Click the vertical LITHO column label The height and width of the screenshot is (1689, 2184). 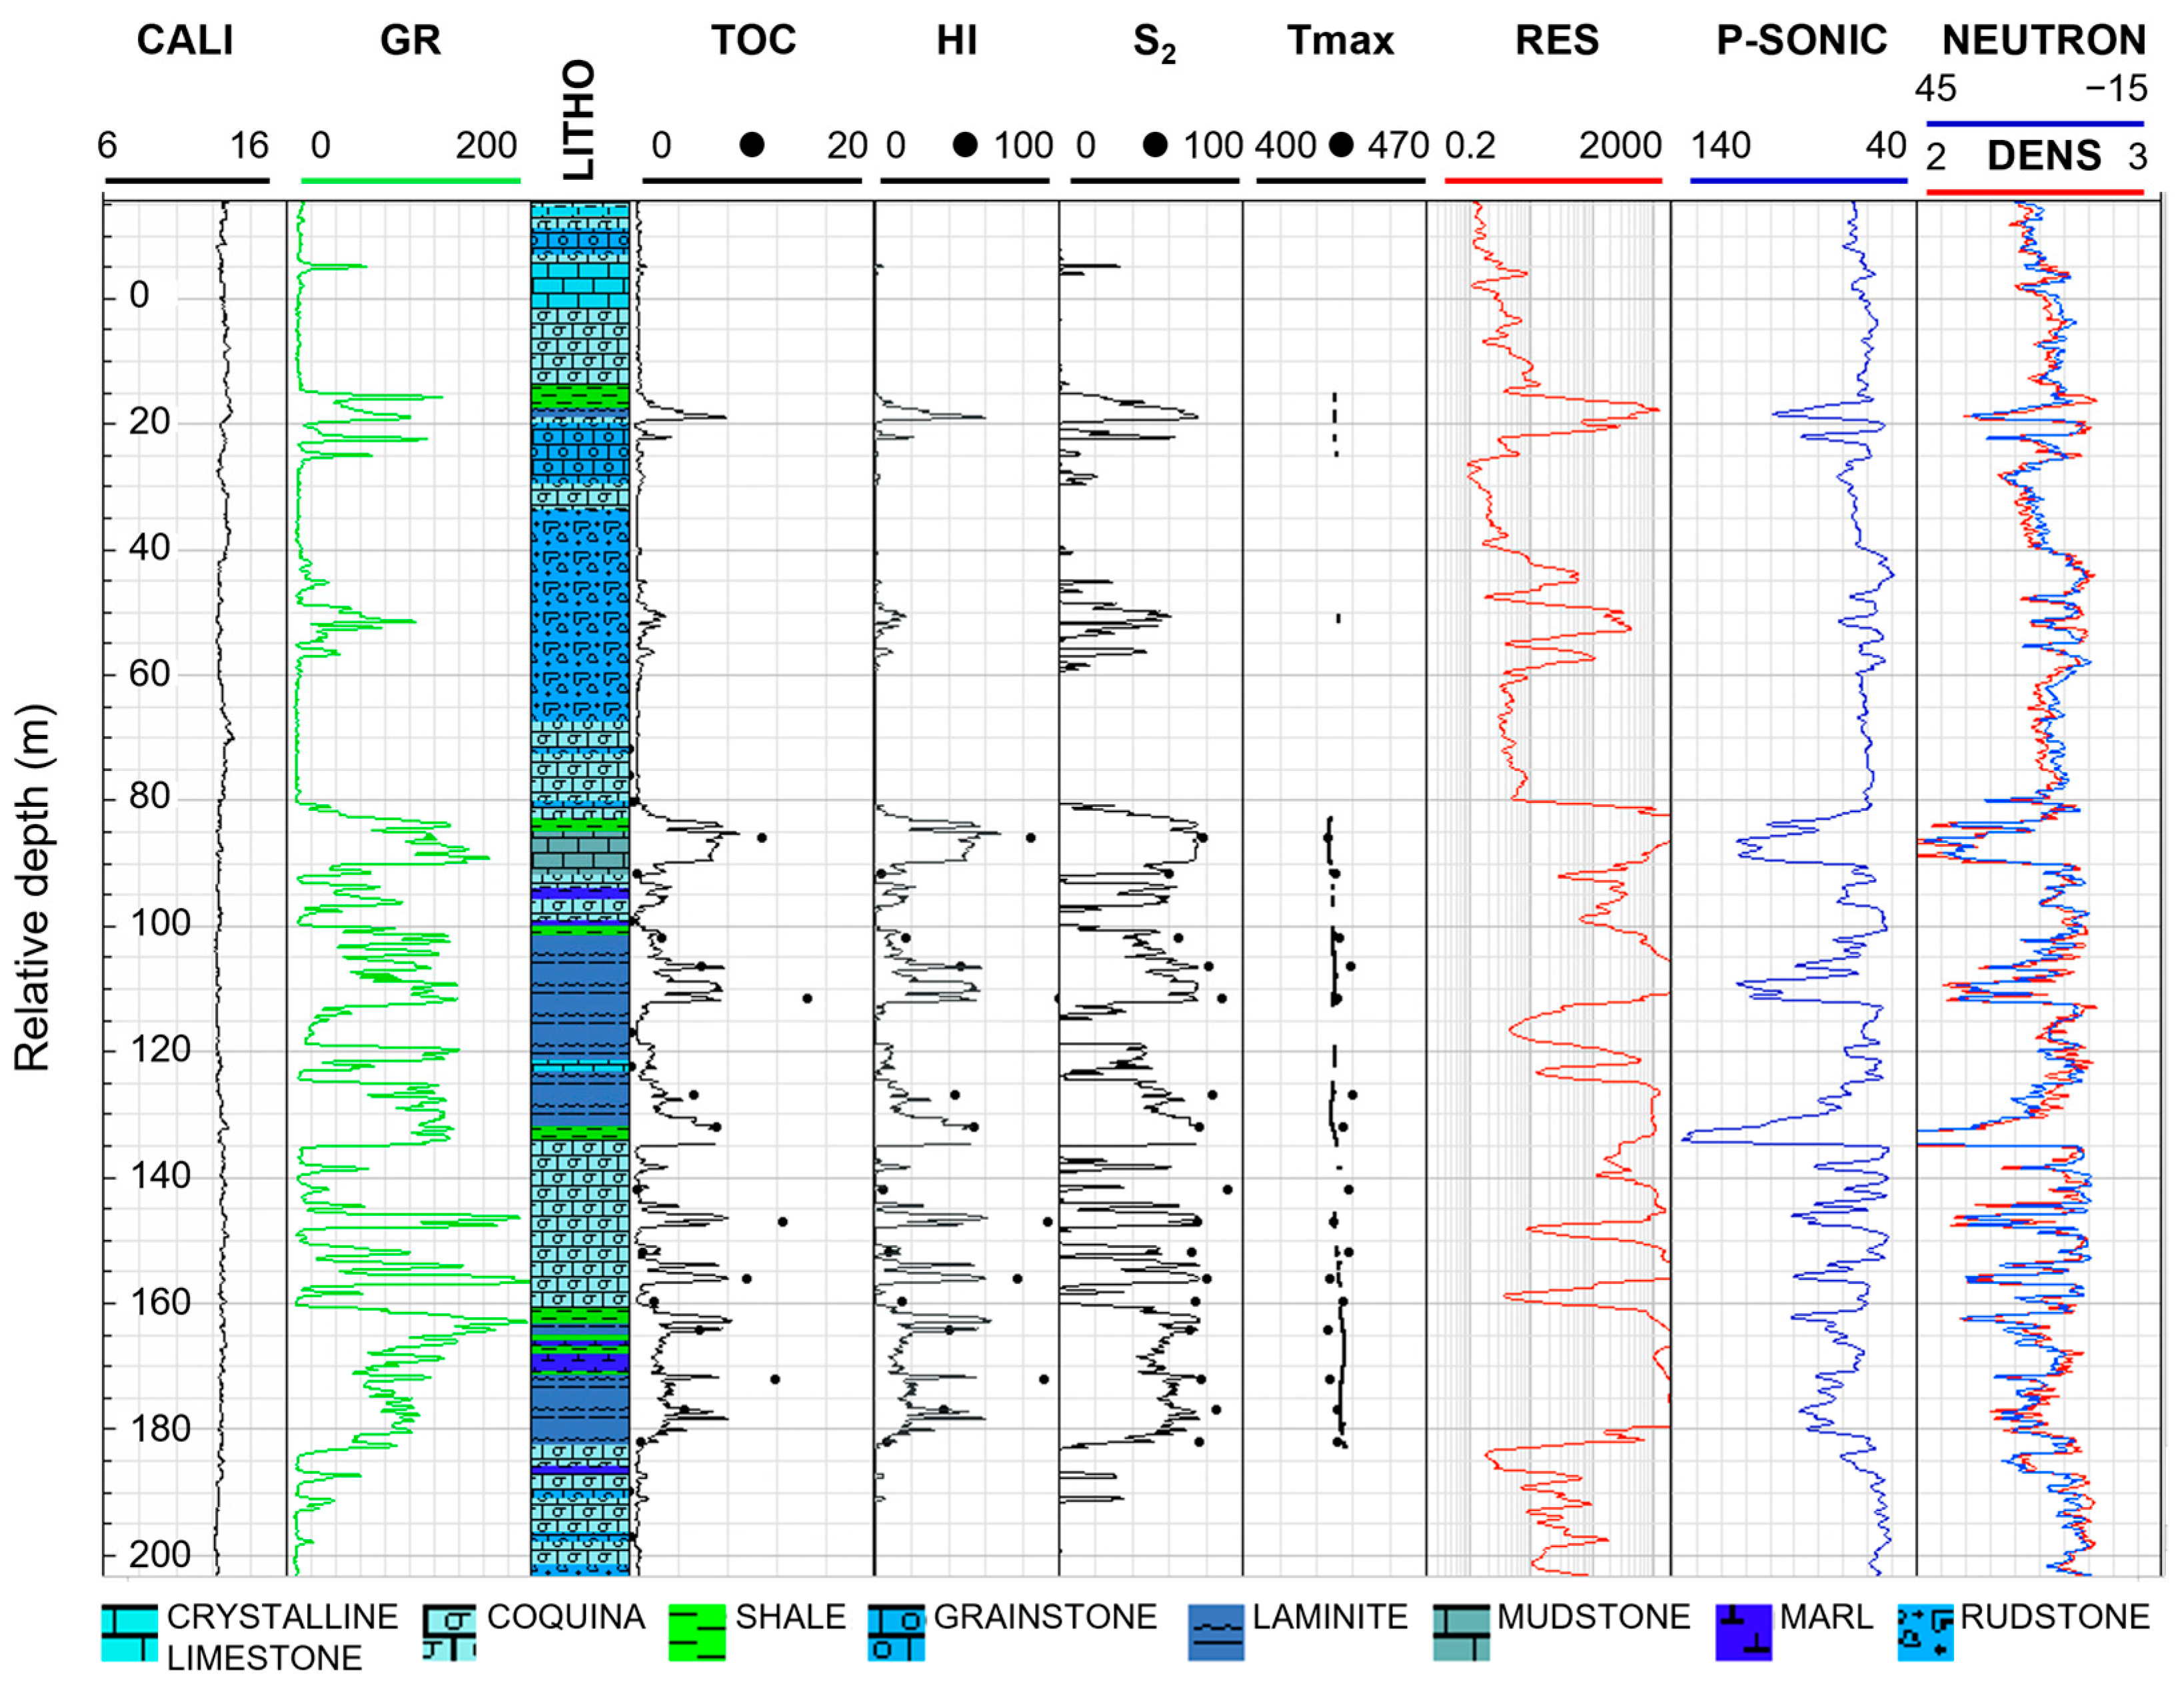pos(579,119)
